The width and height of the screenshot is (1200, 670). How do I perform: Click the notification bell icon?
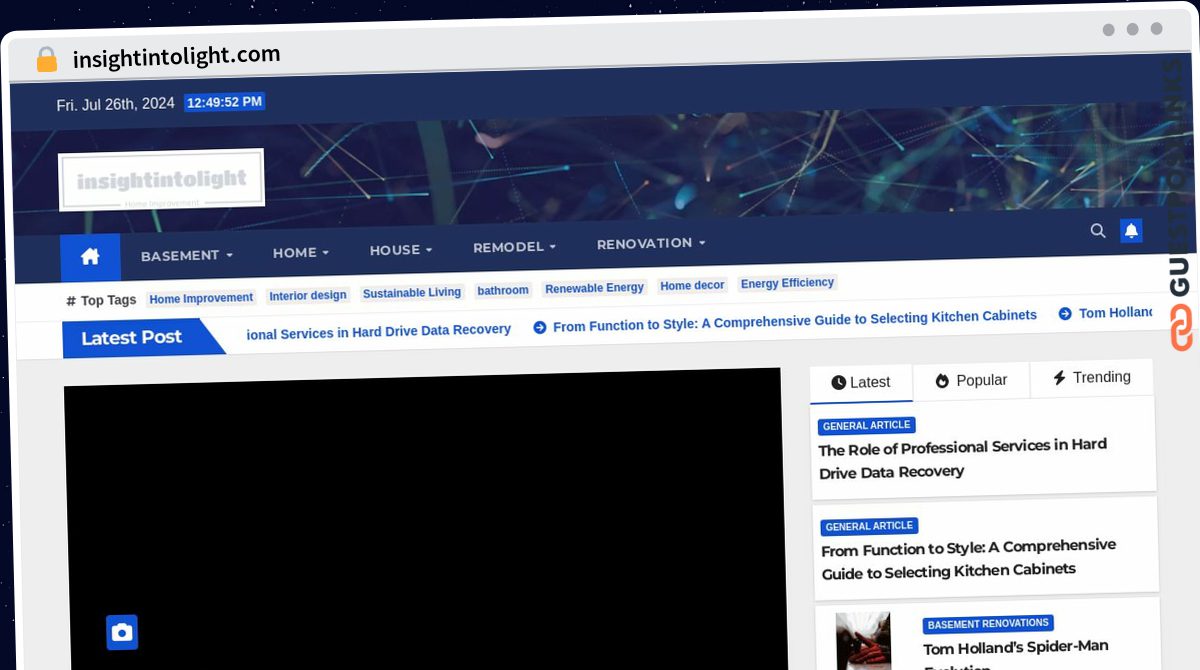(1131, 231)
